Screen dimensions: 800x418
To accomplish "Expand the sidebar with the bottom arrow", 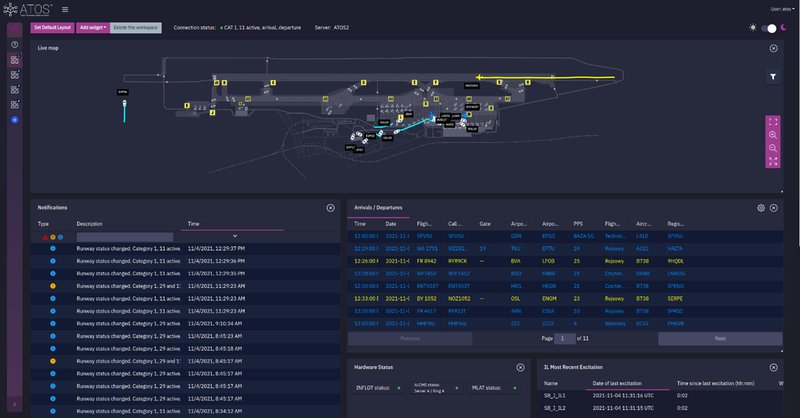I will pos(14,404).
